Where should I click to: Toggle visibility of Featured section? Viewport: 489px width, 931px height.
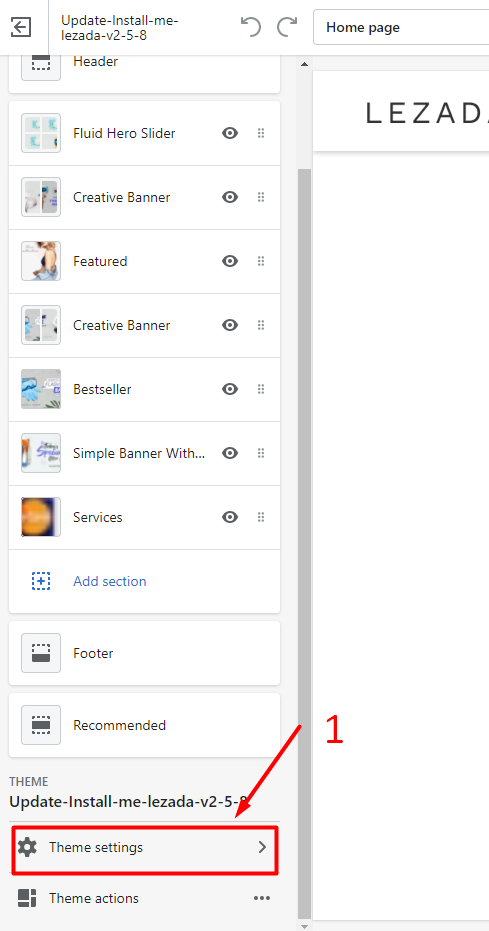coord(230,261)
